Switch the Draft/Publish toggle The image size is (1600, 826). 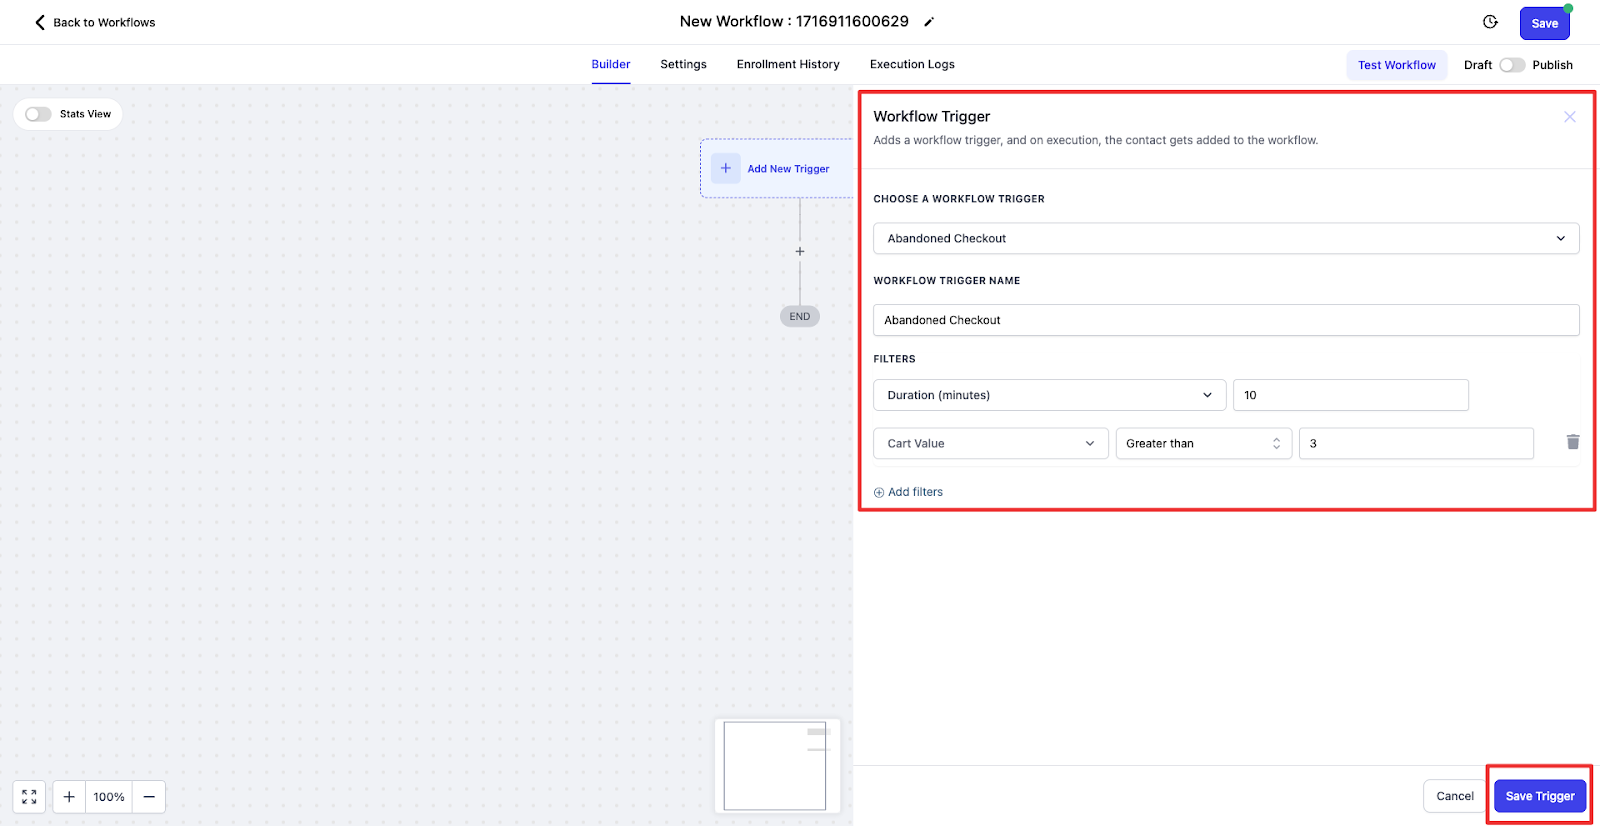[1512, 65]
